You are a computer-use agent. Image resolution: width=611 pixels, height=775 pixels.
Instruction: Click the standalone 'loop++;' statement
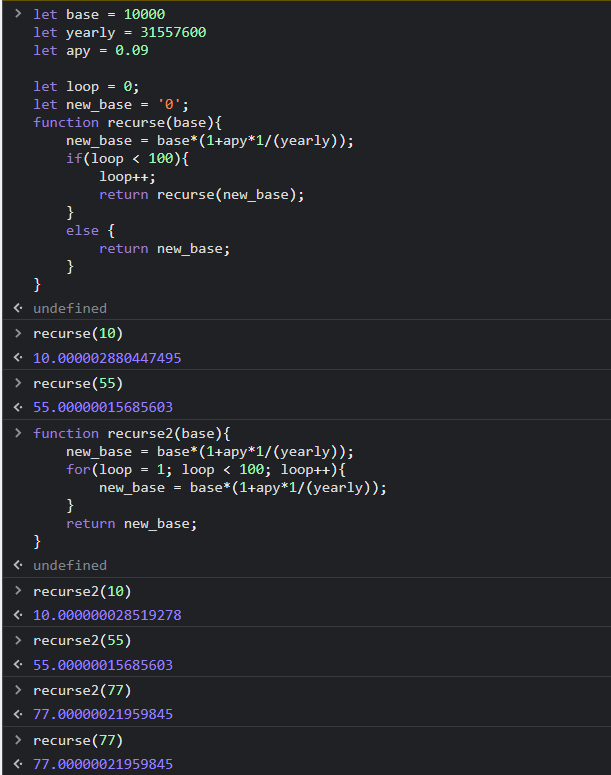tap(128, 177)
